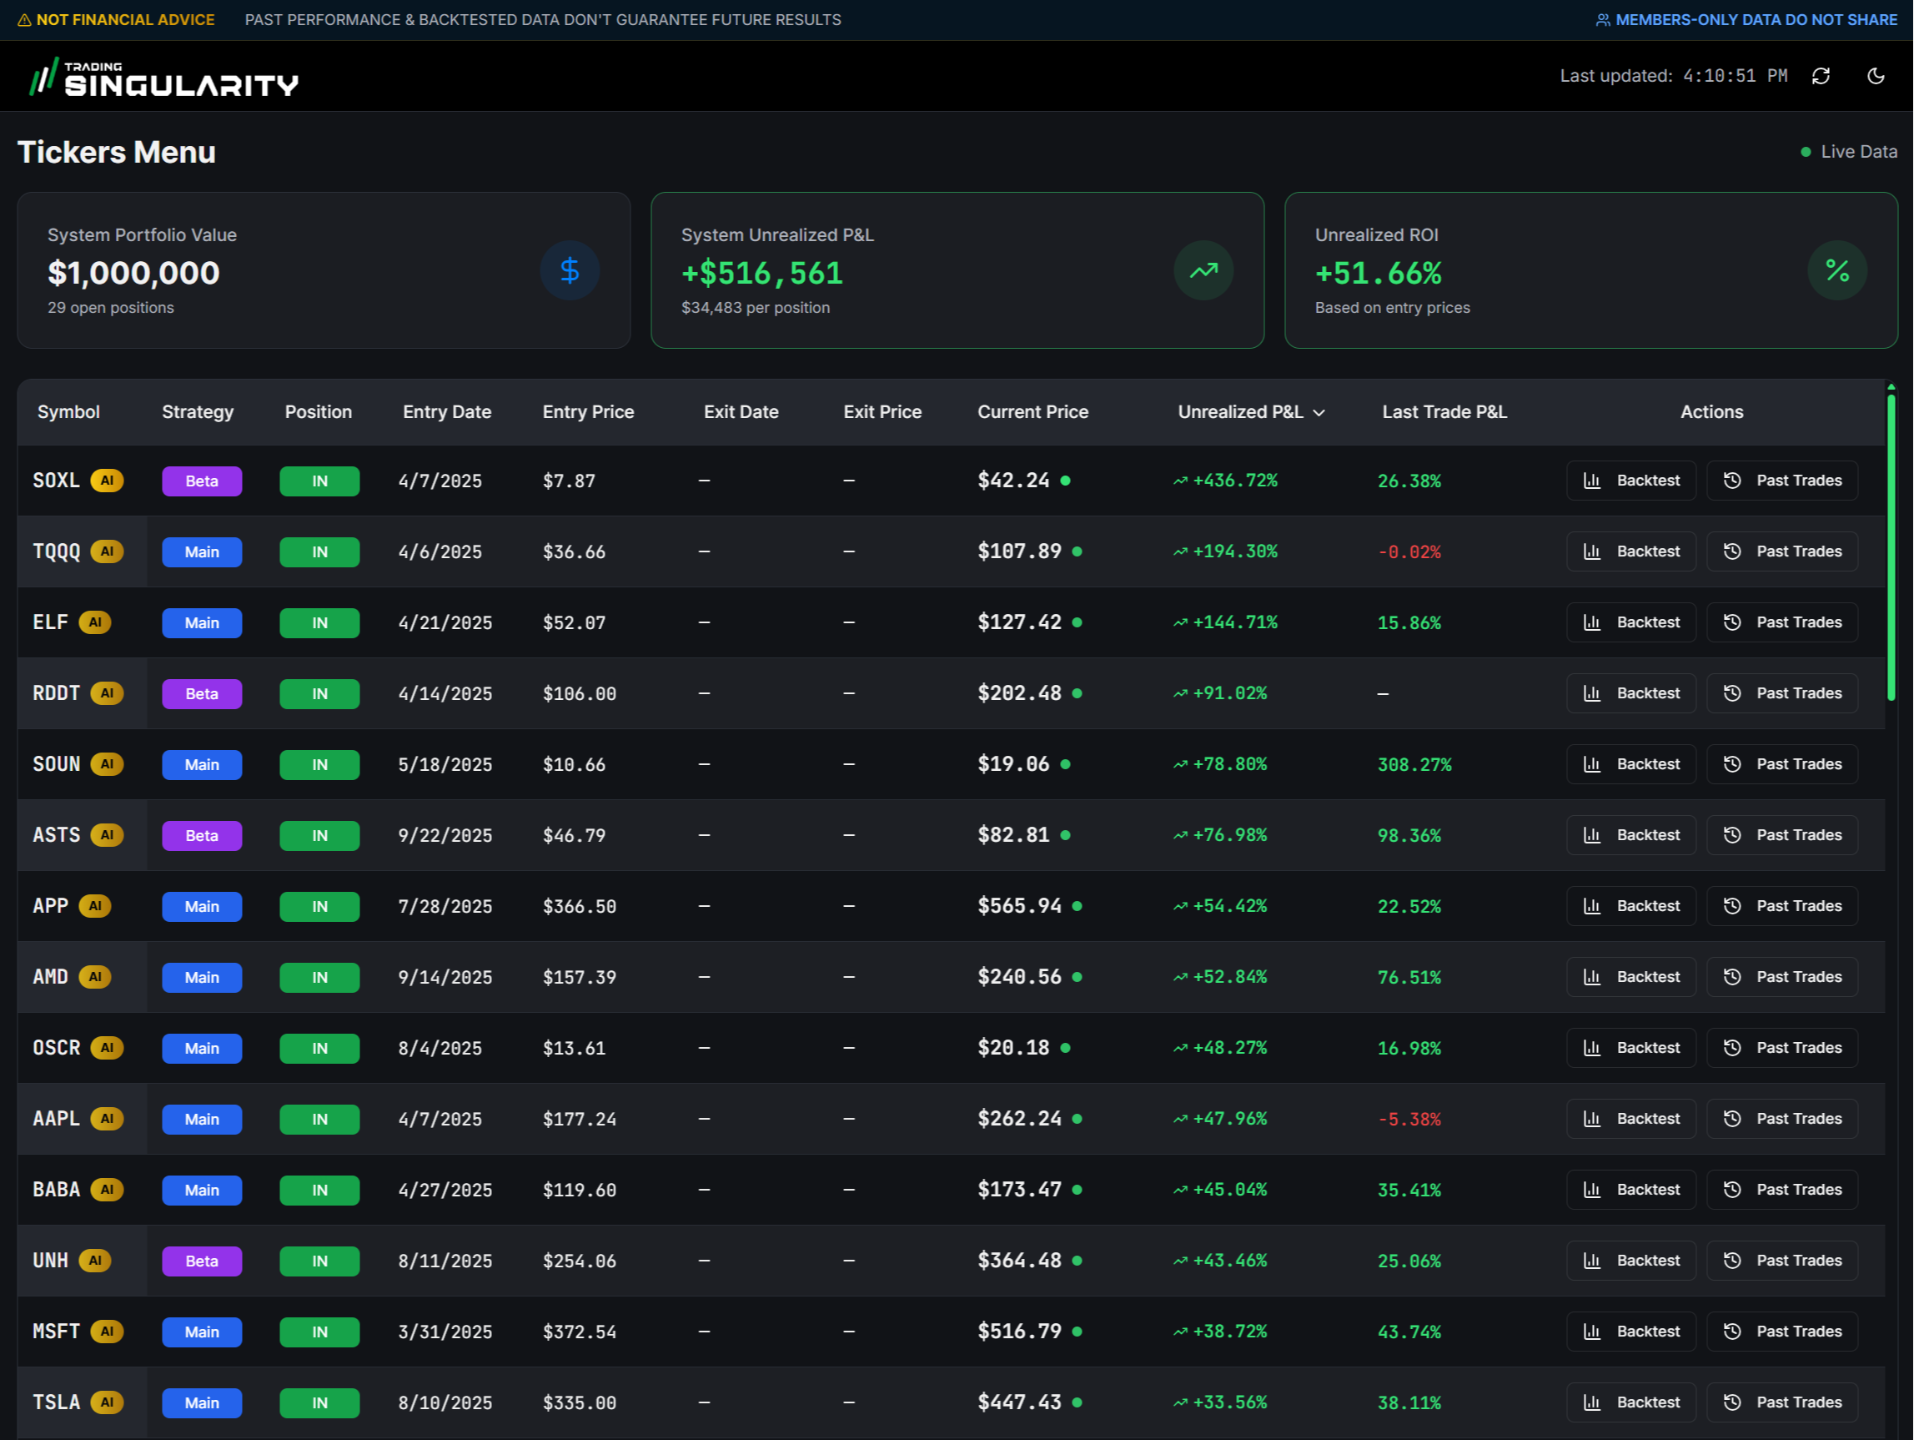Sort table by Last Trade P&L header

(x=1444, y=412)
